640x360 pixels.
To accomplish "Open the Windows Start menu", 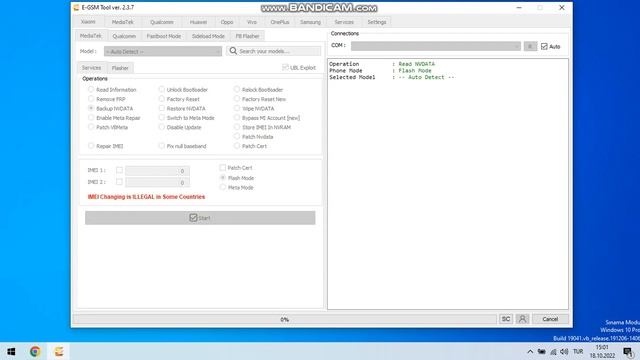I will (11, 351).
